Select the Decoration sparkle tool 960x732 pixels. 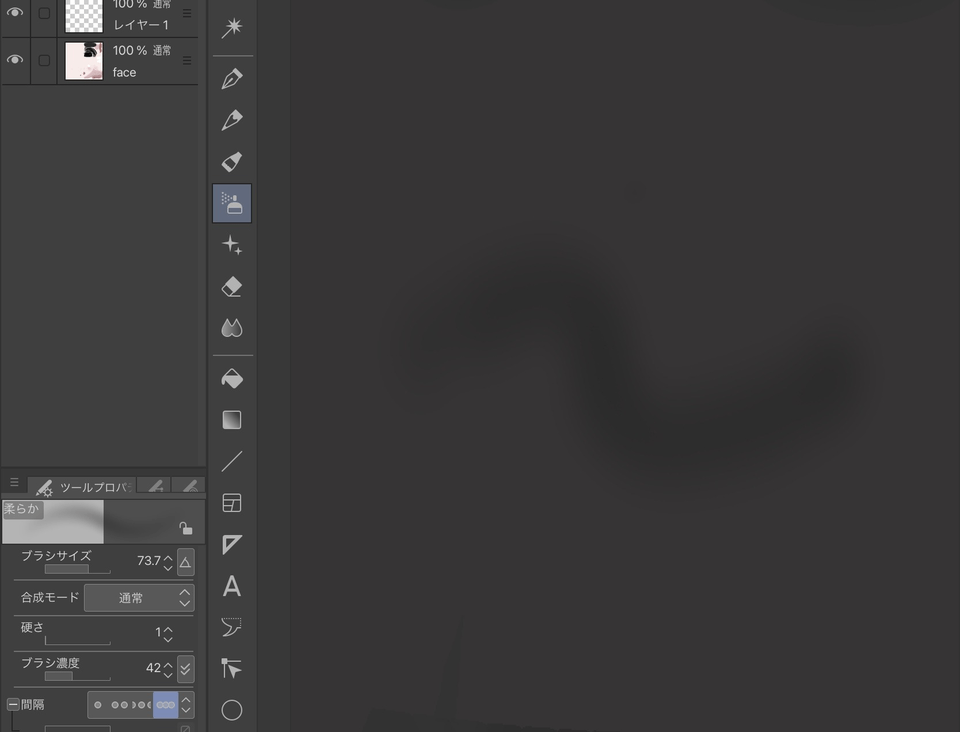click(232, 244)
